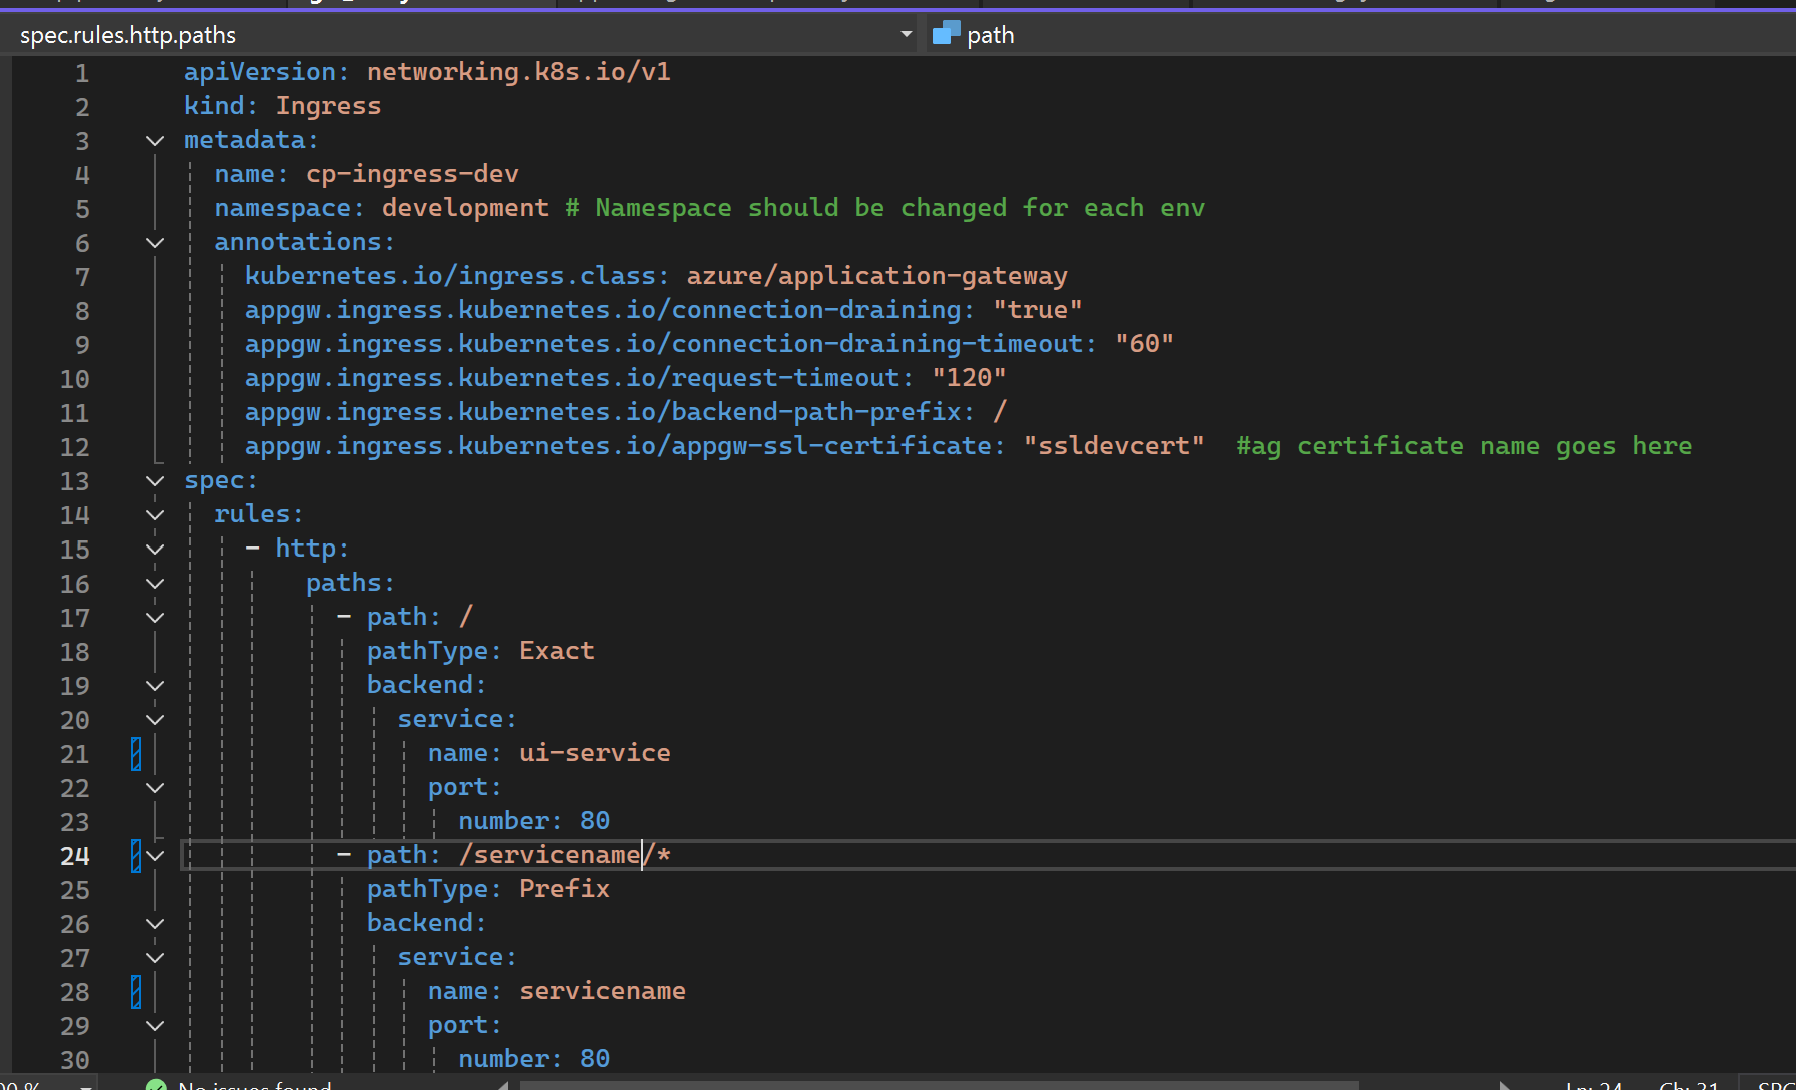Collapse the /servicename path block on line 24
Image resolution: width=1796 pixels, height=1090 pixels.
pyautogui.click(x=155, y=856)
